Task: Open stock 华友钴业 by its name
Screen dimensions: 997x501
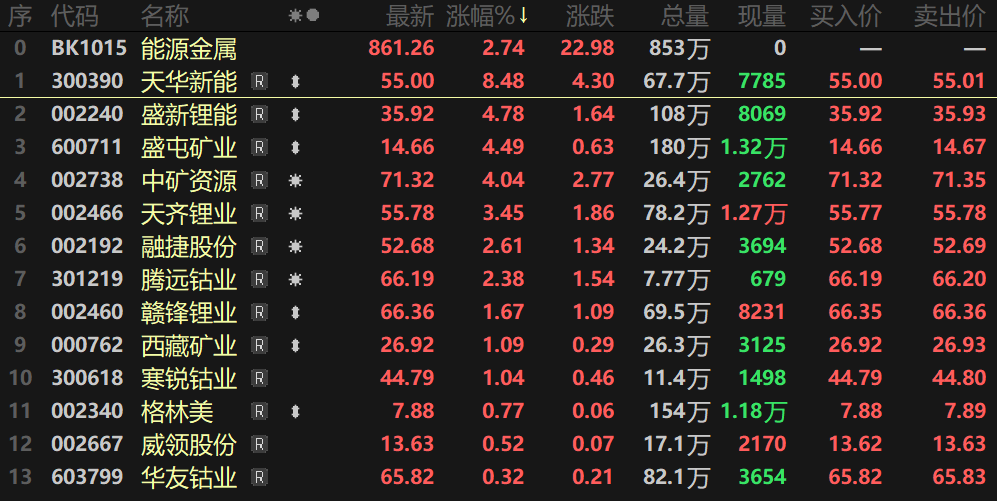Action: pos(189,478)
